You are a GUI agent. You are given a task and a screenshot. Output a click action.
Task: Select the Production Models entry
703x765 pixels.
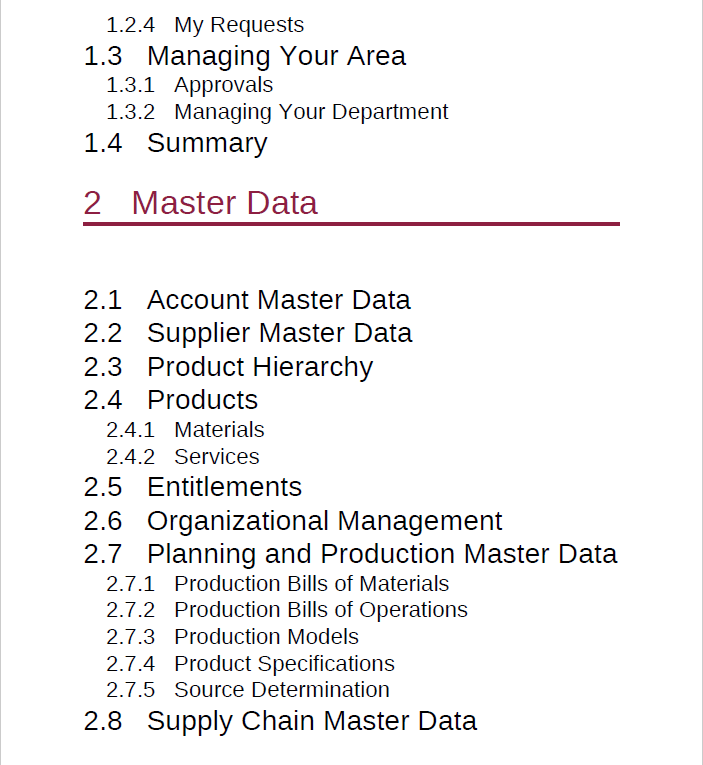[x=266, y=637]
